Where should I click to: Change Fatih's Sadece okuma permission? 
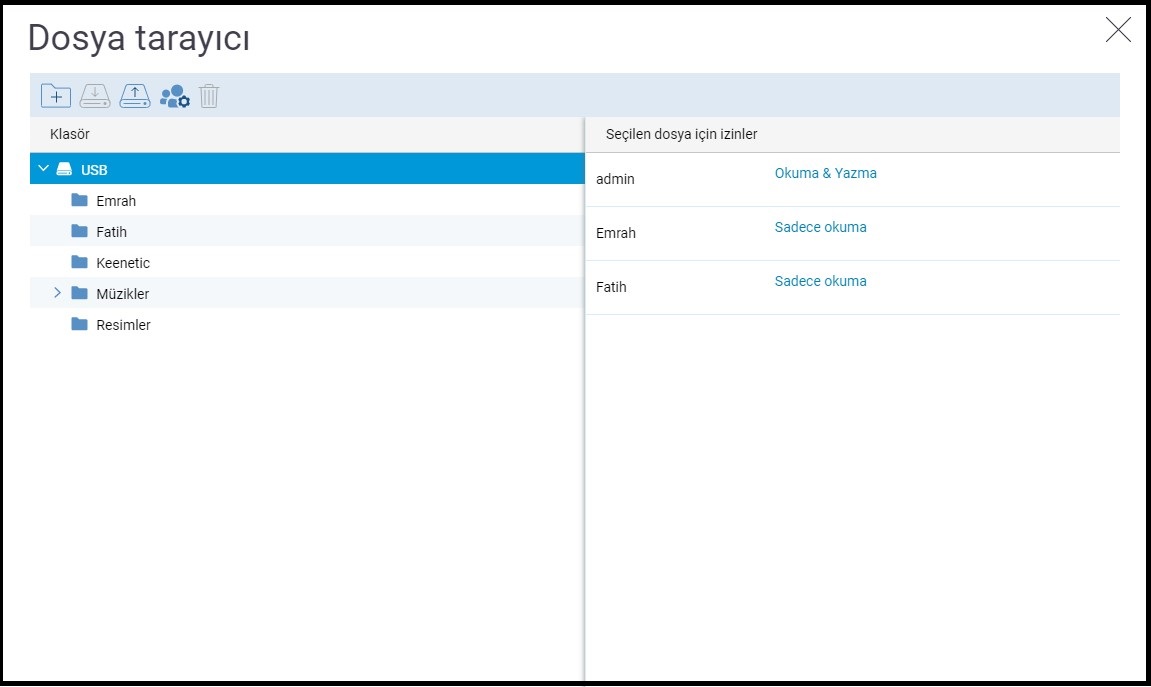pyautogui.click(x=820, y=281)
